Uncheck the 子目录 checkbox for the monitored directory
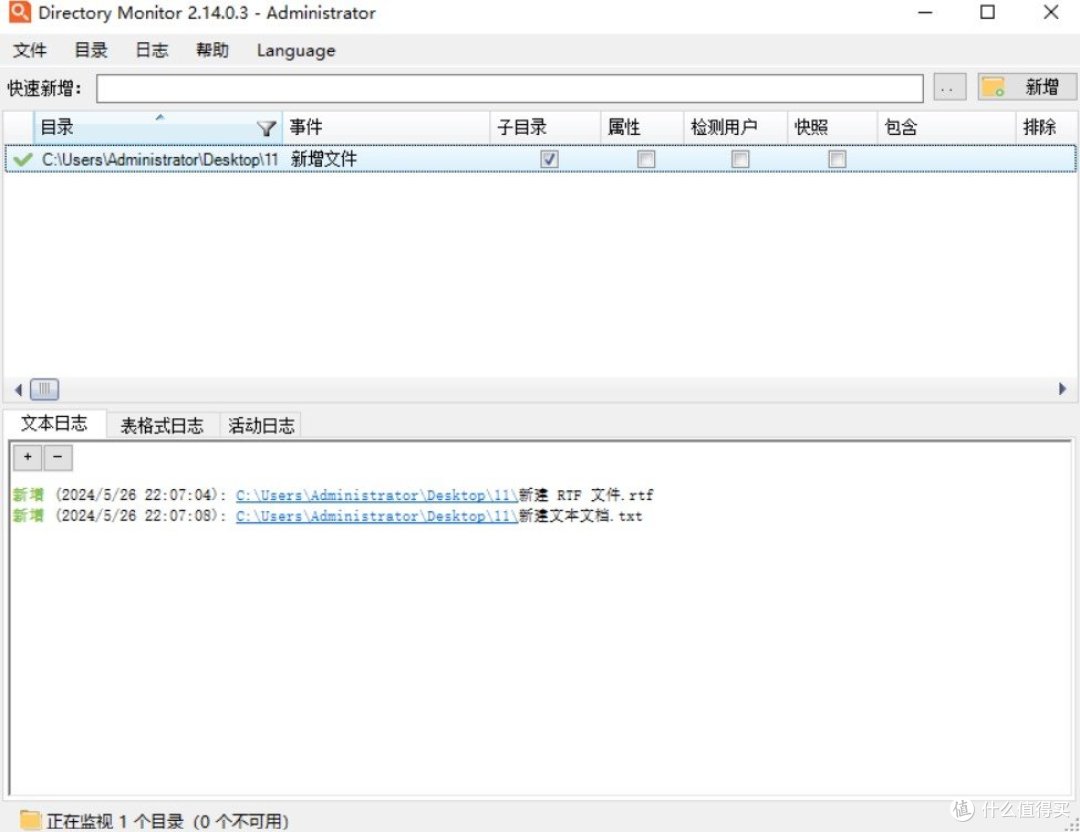 548,159
